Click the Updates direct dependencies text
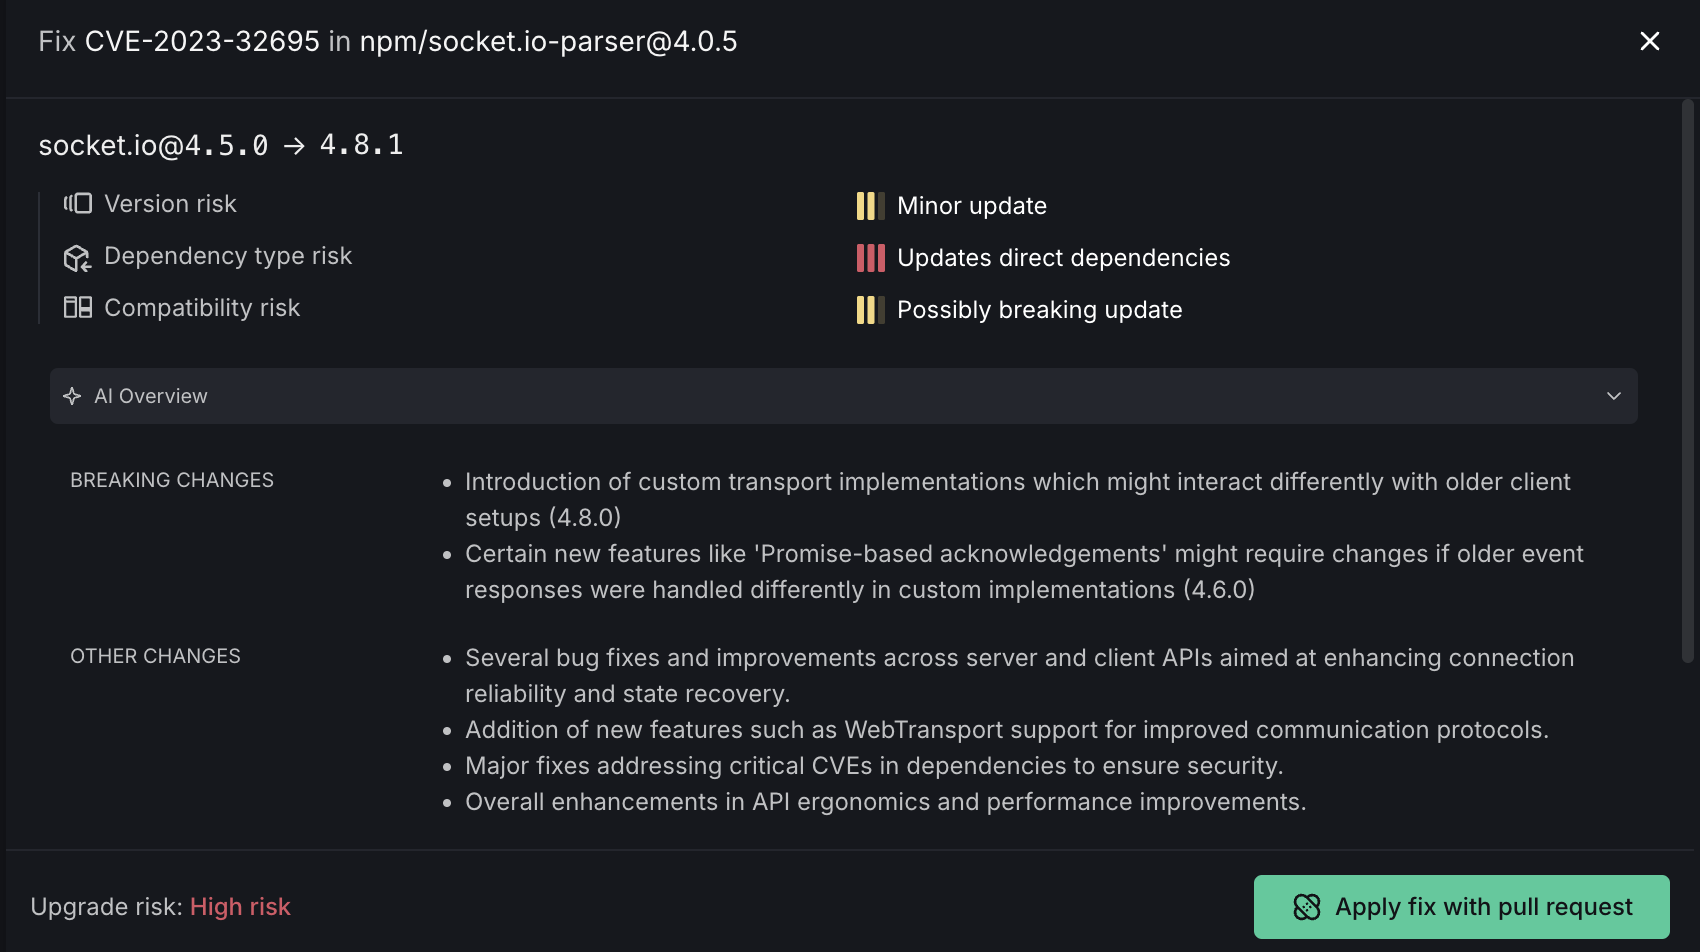1700x952 pixels. click(1063, 258)
